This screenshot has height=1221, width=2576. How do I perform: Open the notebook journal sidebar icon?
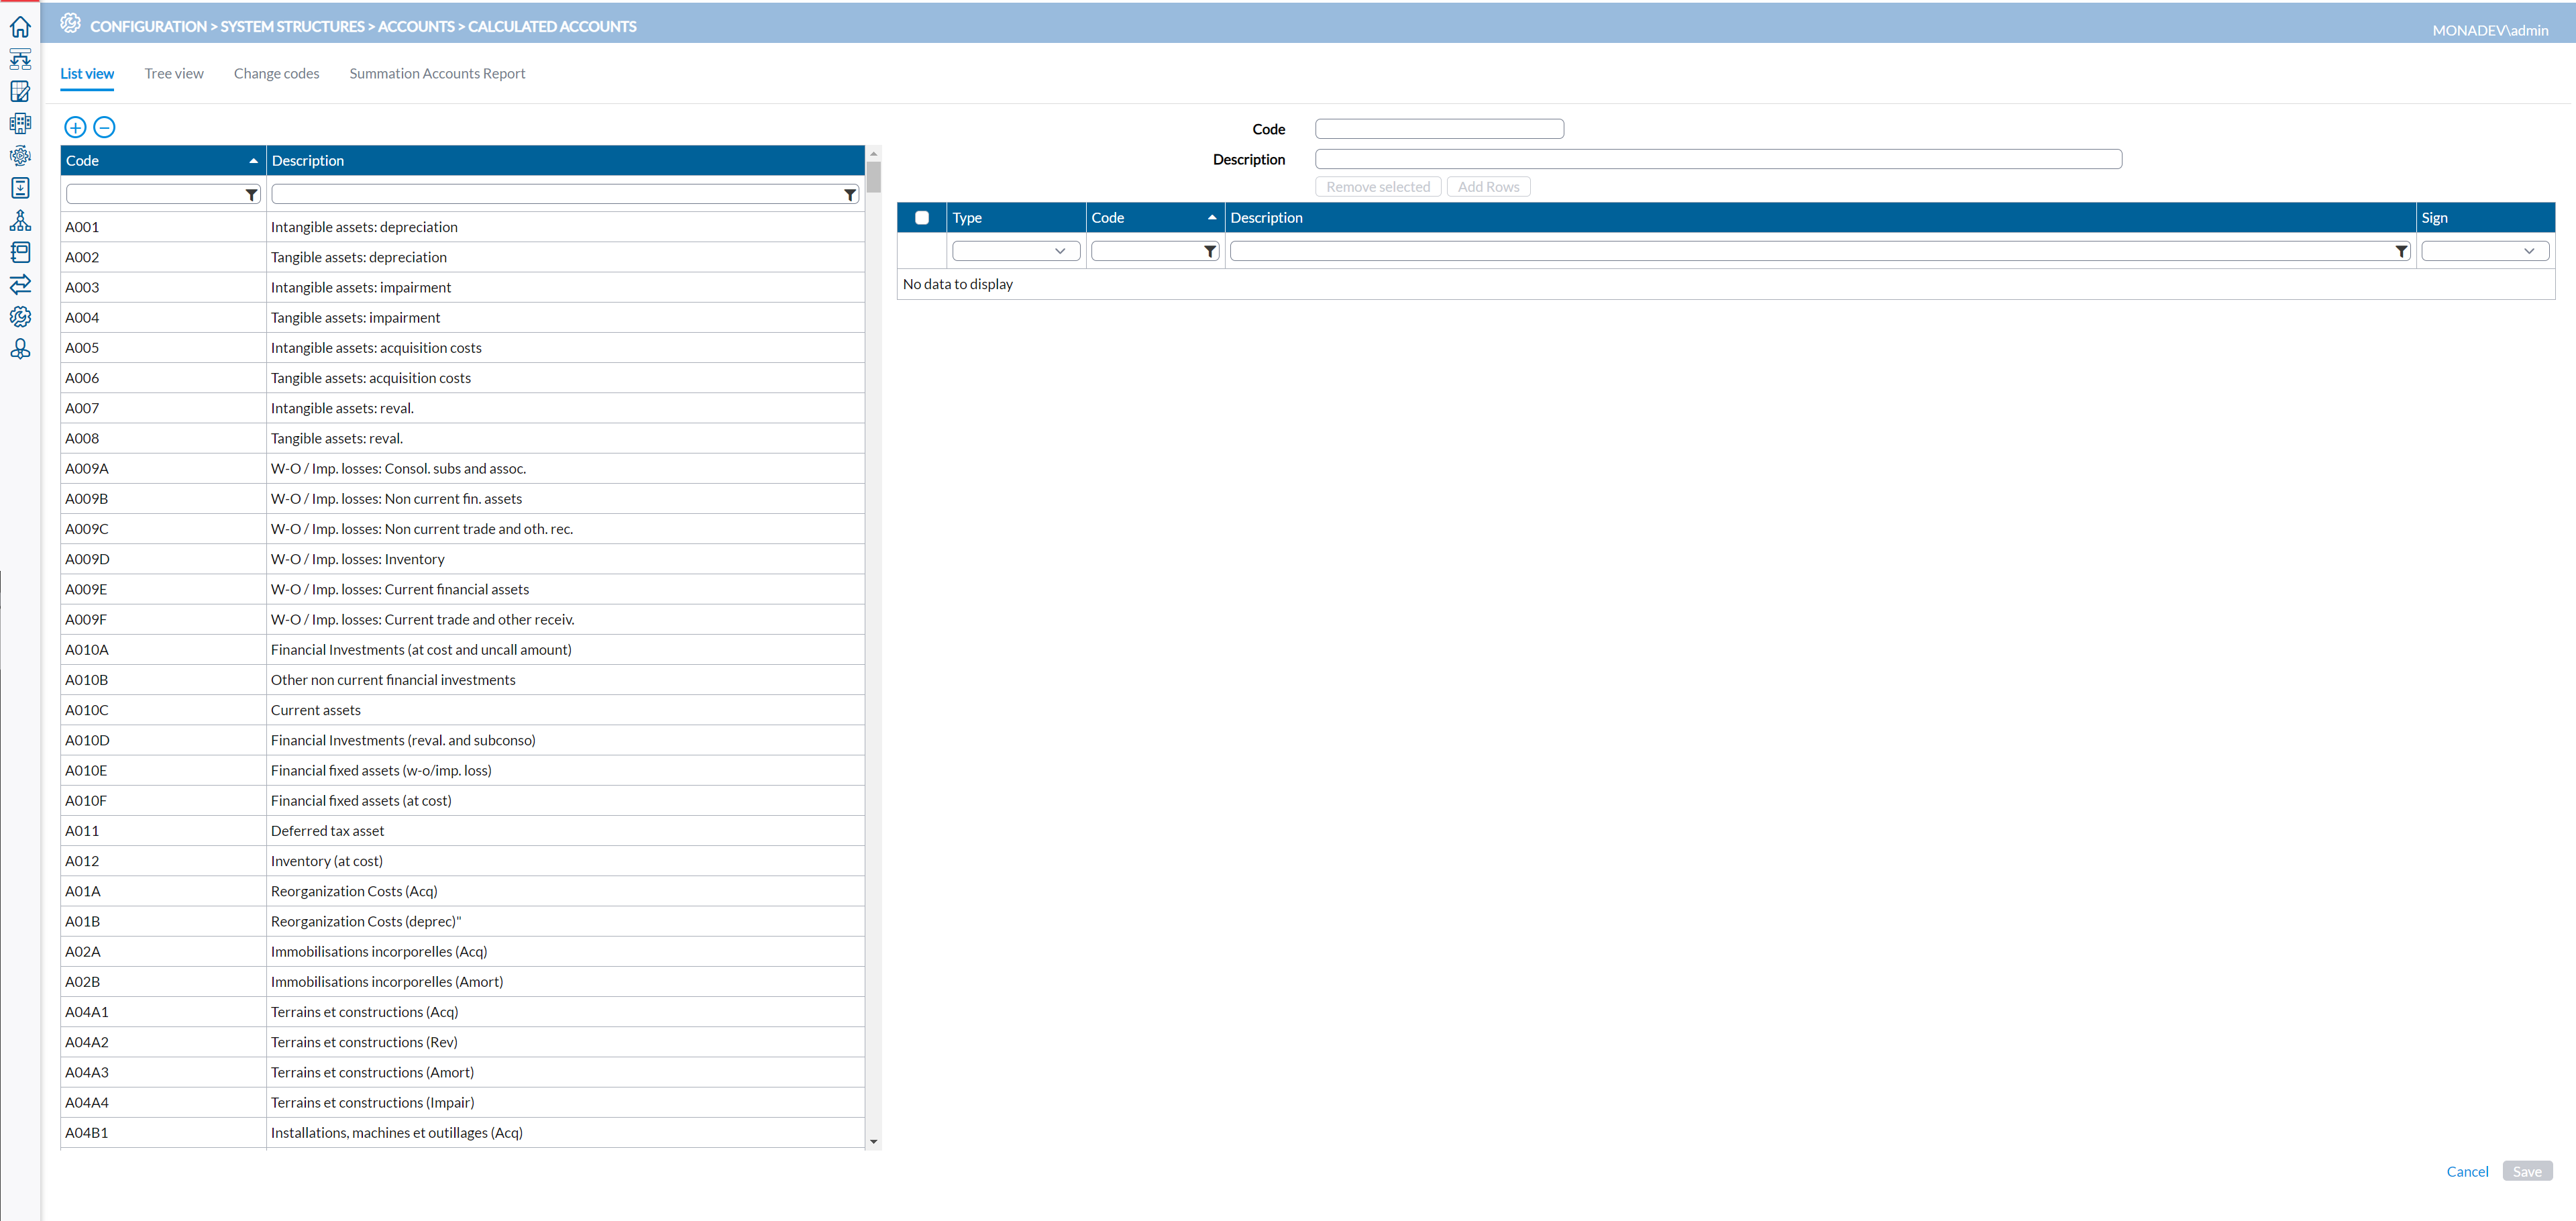pos(20,252)
